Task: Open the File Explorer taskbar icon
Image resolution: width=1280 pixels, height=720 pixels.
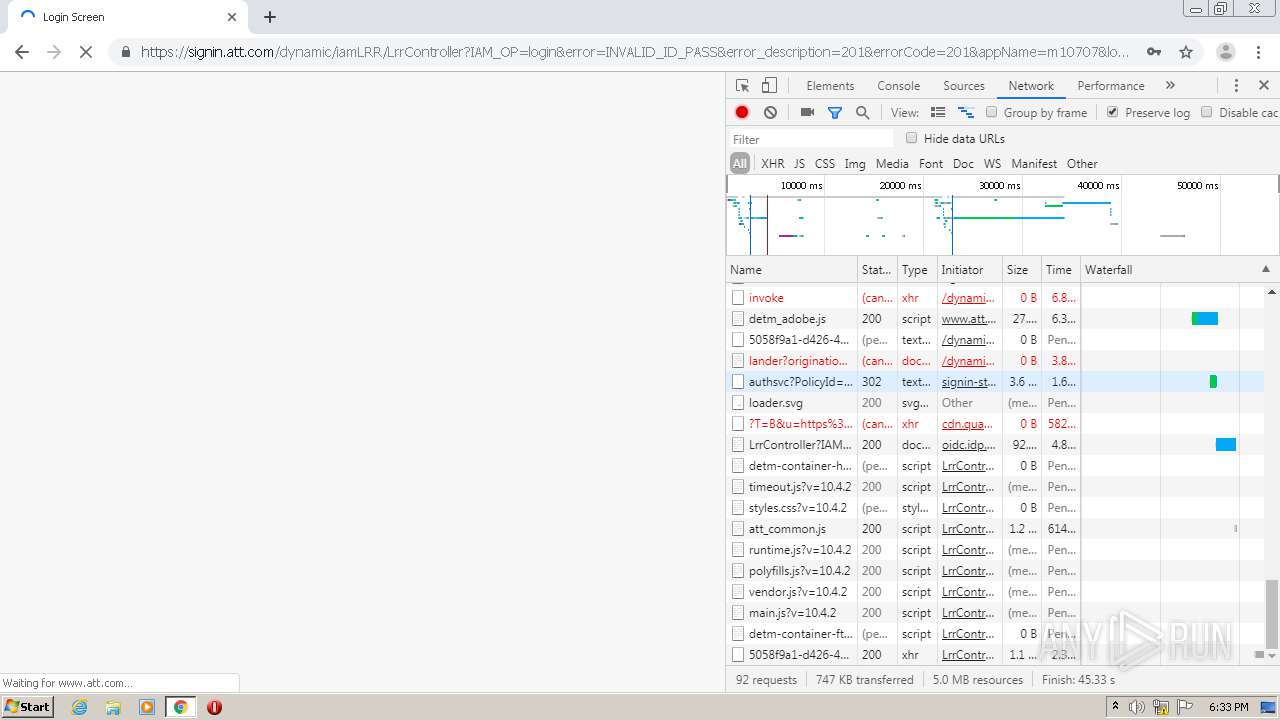Action: [113, 707]
